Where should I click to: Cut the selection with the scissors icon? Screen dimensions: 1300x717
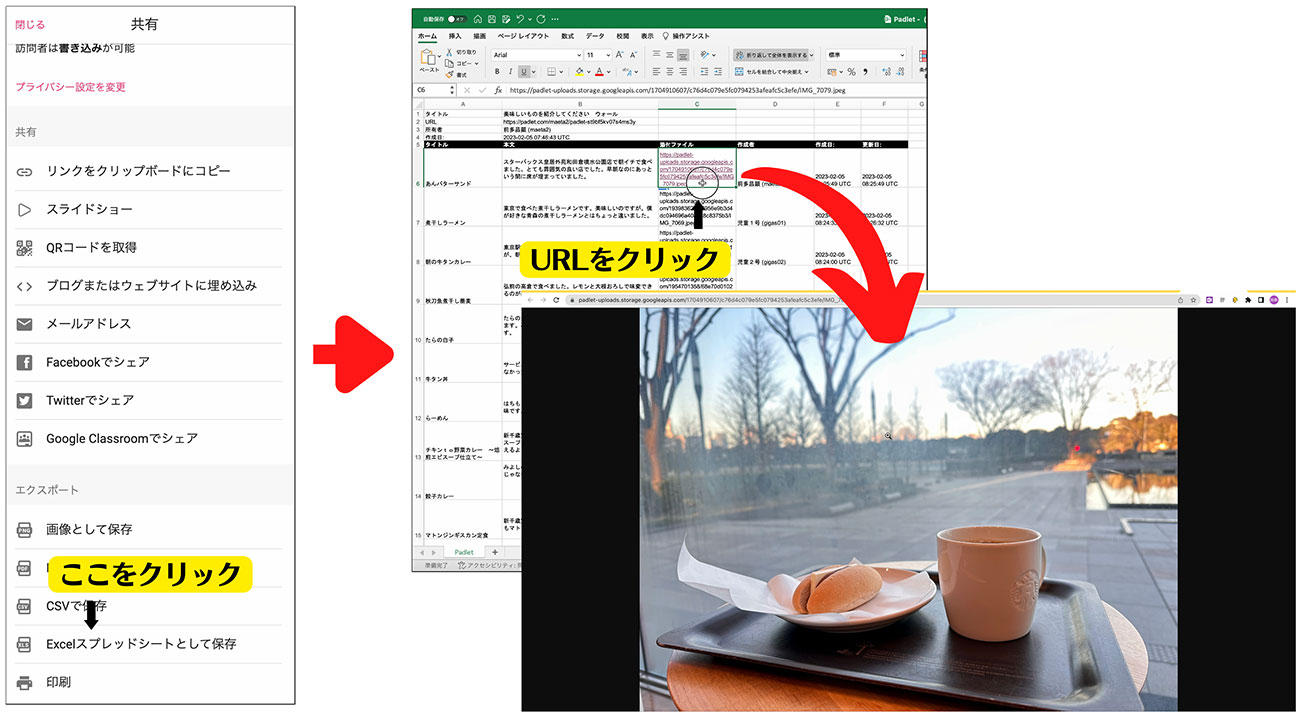[x=449, y=51]
